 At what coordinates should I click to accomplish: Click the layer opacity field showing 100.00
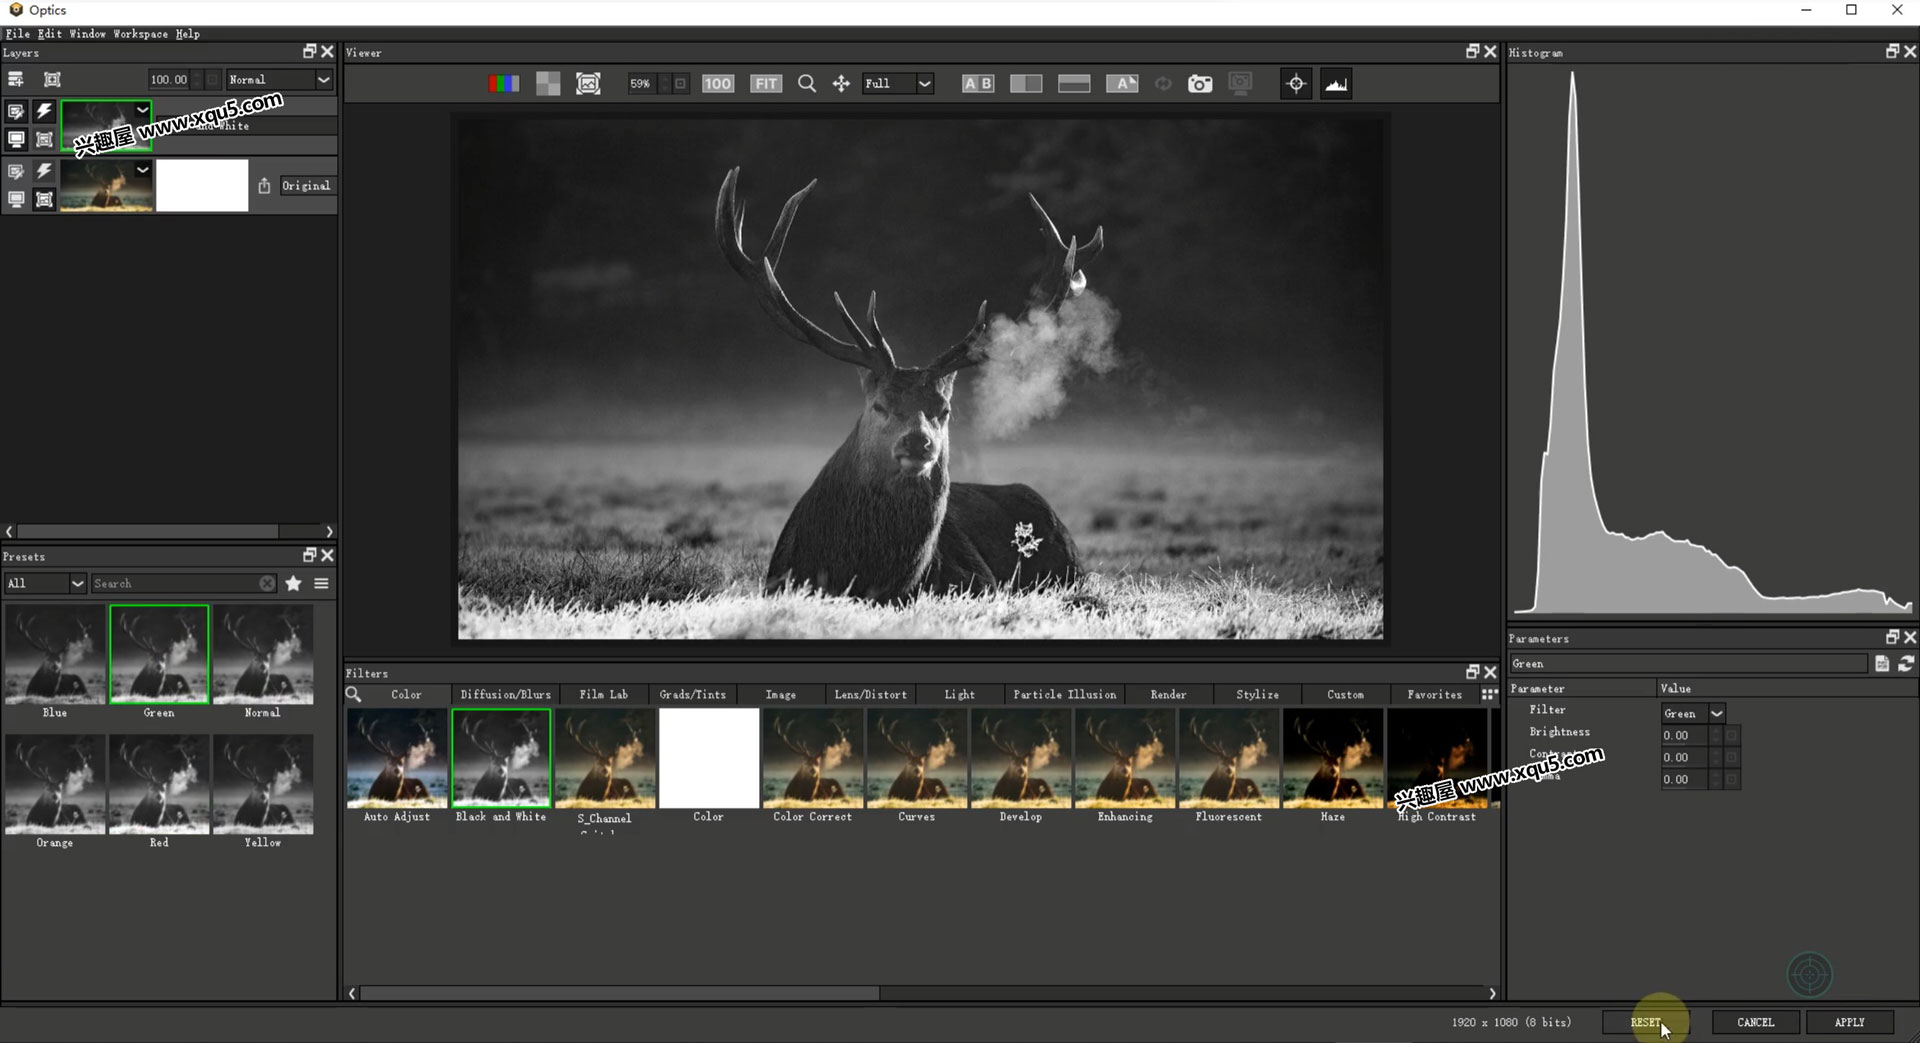pyautogui.click(x=168, y=79)
